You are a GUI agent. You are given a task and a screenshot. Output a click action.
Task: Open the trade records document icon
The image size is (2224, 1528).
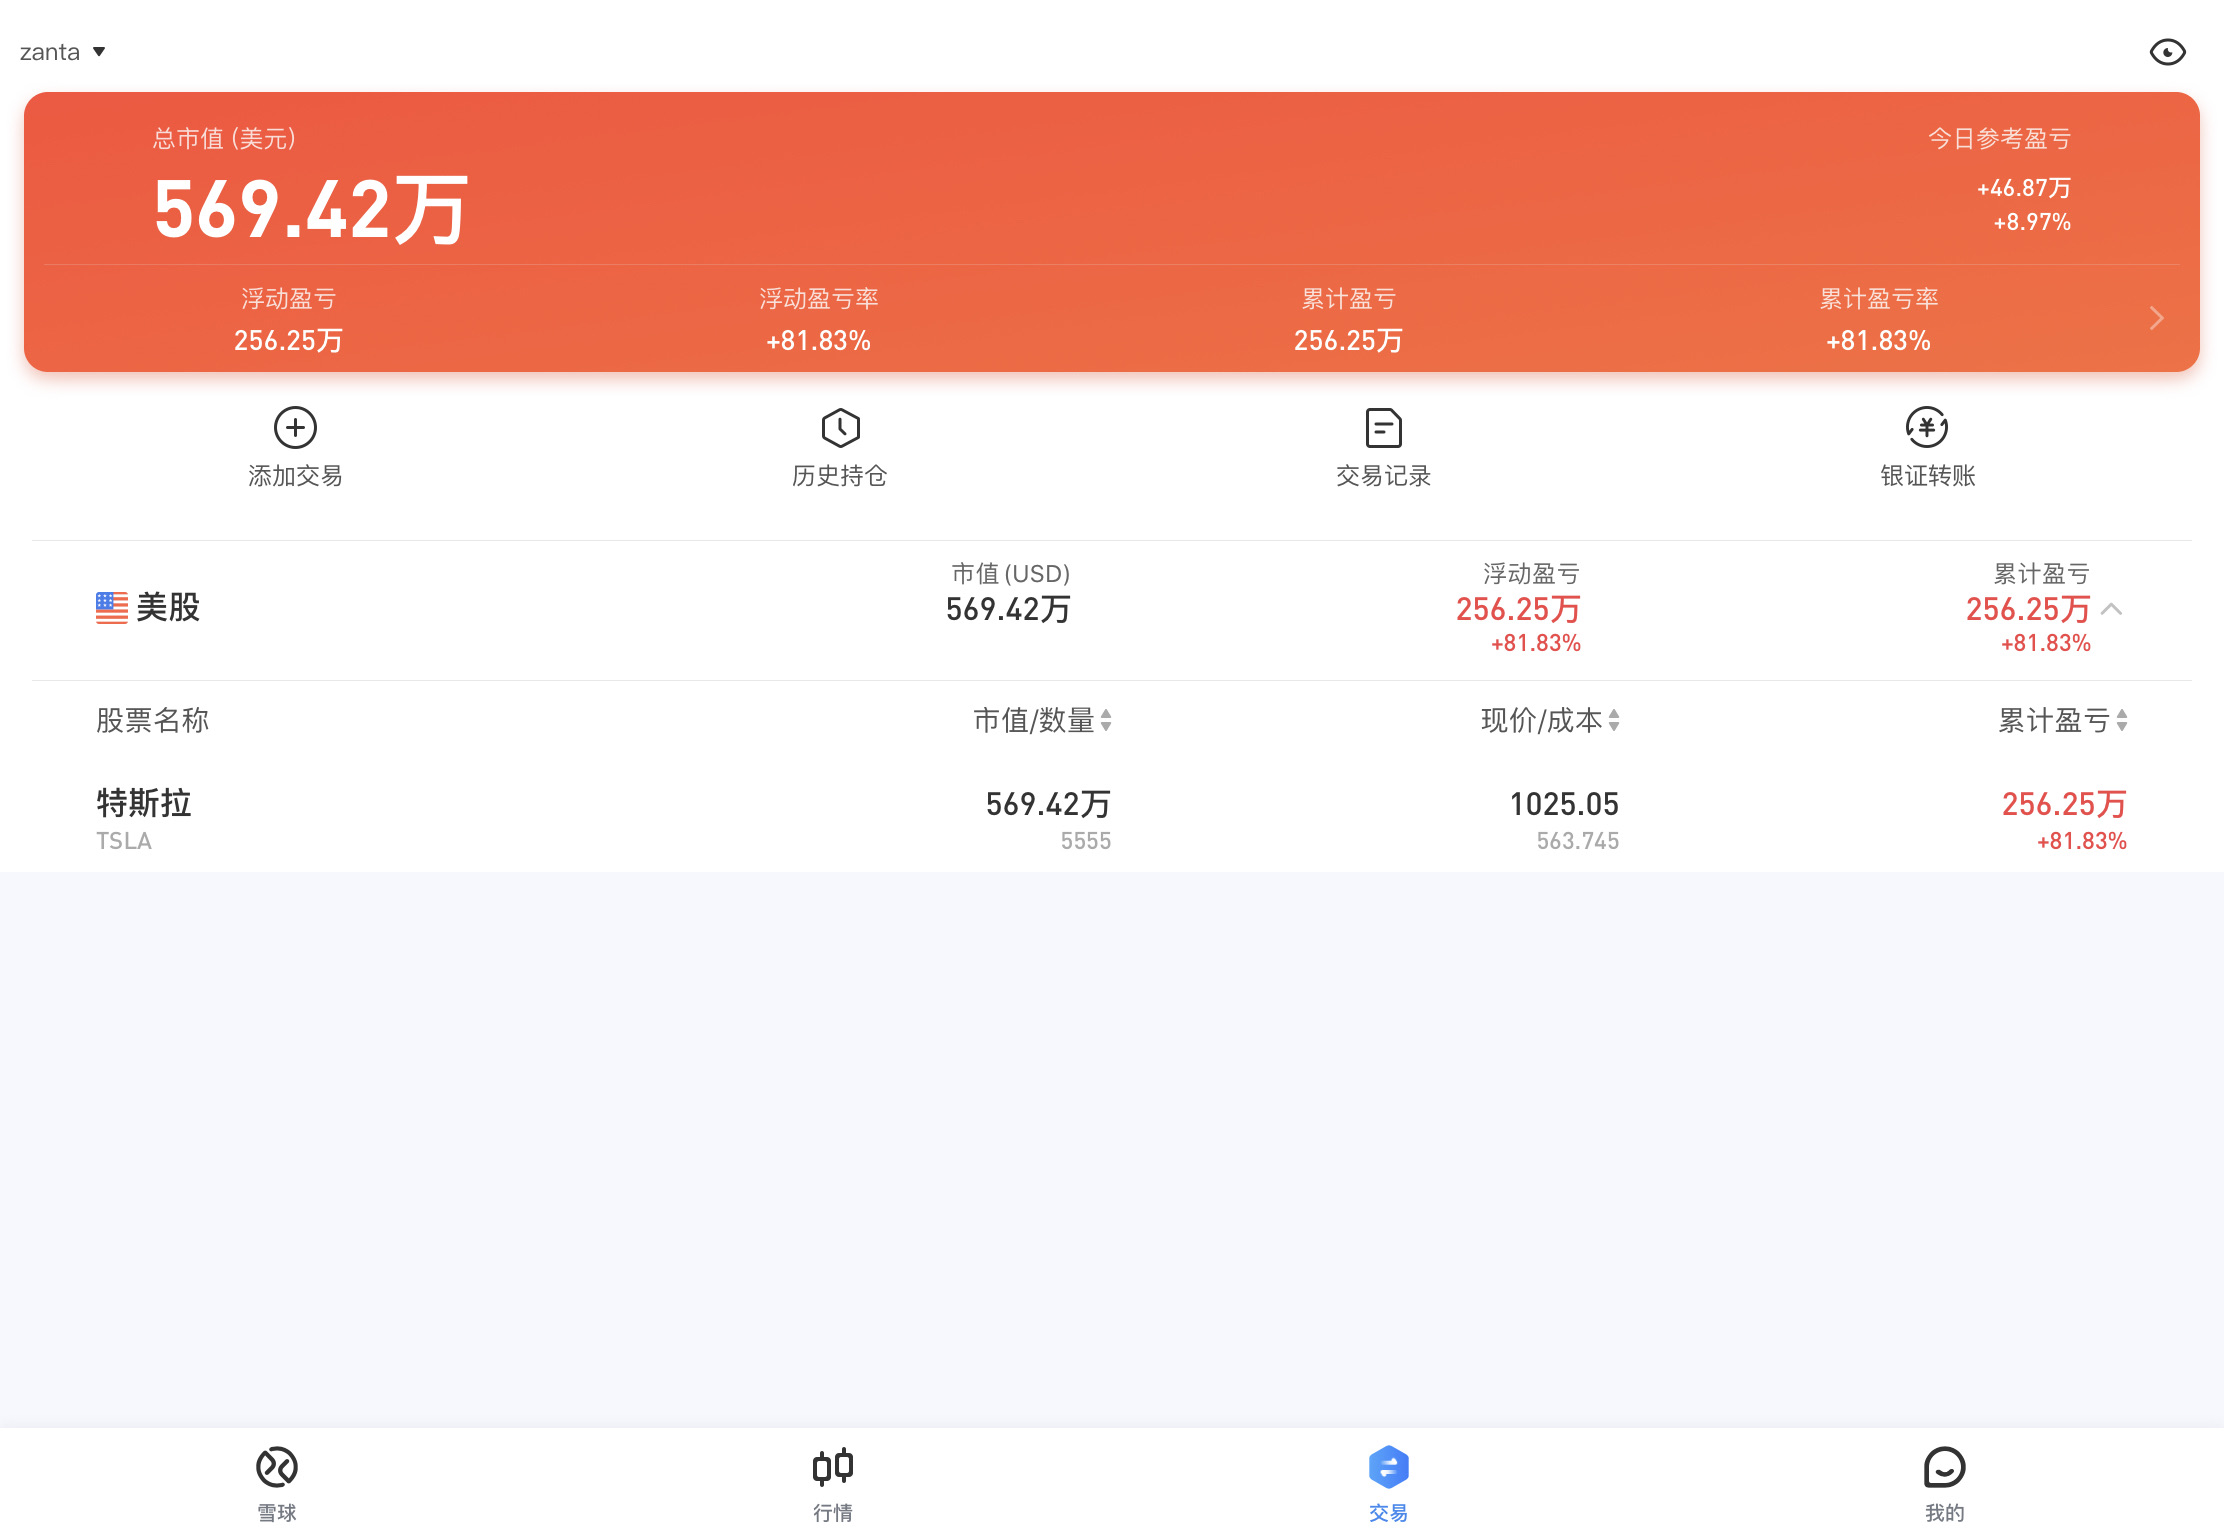(1383, 428)
